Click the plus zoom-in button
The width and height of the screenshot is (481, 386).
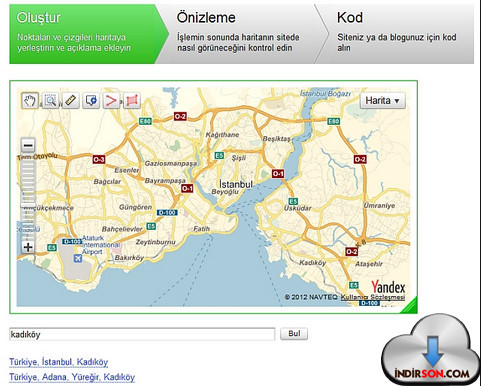28,247
